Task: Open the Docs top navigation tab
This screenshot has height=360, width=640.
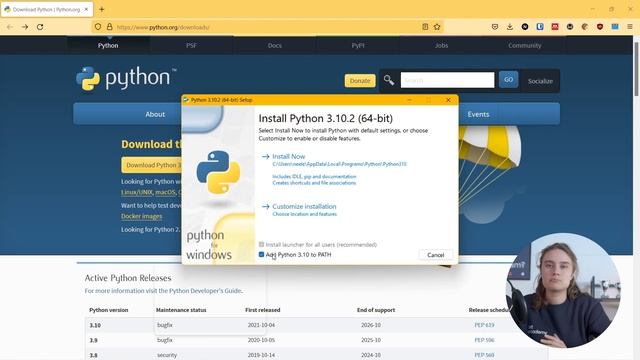Action: 275,45
